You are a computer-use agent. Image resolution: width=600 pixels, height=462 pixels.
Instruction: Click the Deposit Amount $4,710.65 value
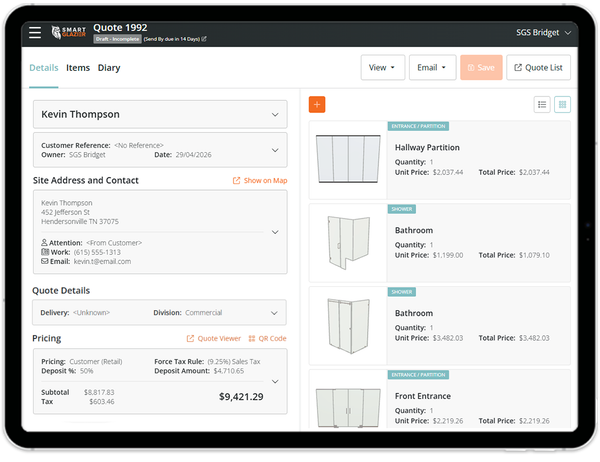click(228, 371)
